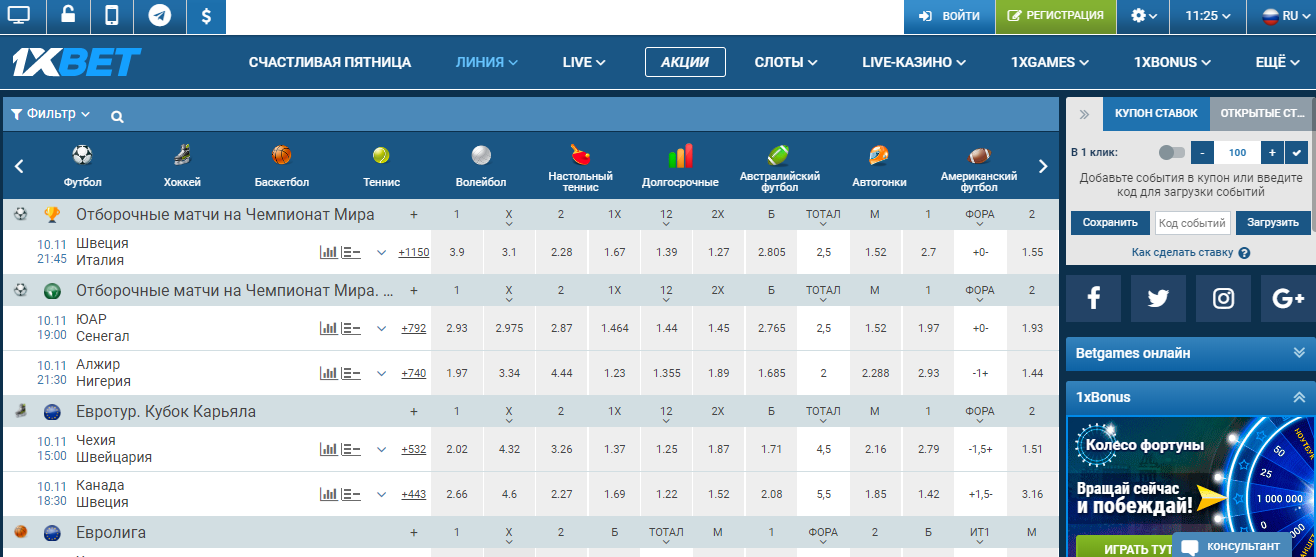Collapse coupon panel double-arrow icon
1316x557 pixels.
click(x=1084, y=114)
